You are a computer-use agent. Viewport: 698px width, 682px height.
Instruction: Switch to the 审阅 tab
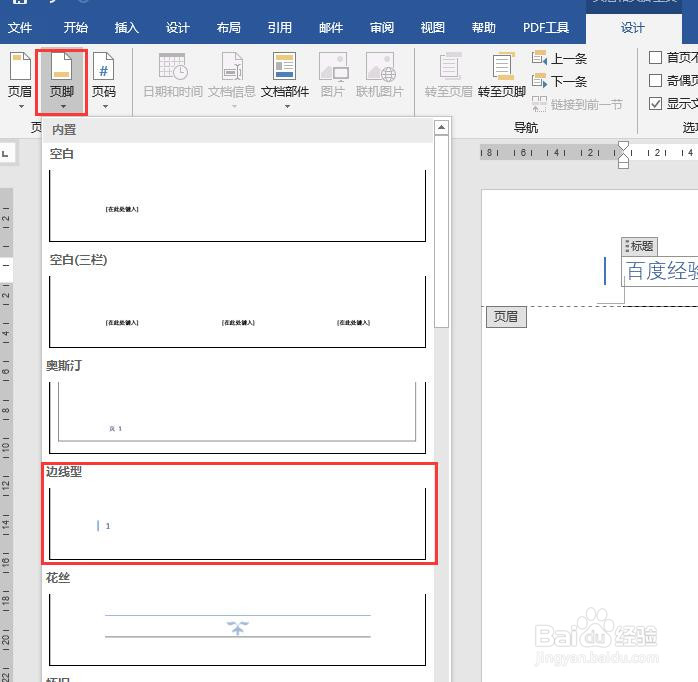tap(382, 28)
